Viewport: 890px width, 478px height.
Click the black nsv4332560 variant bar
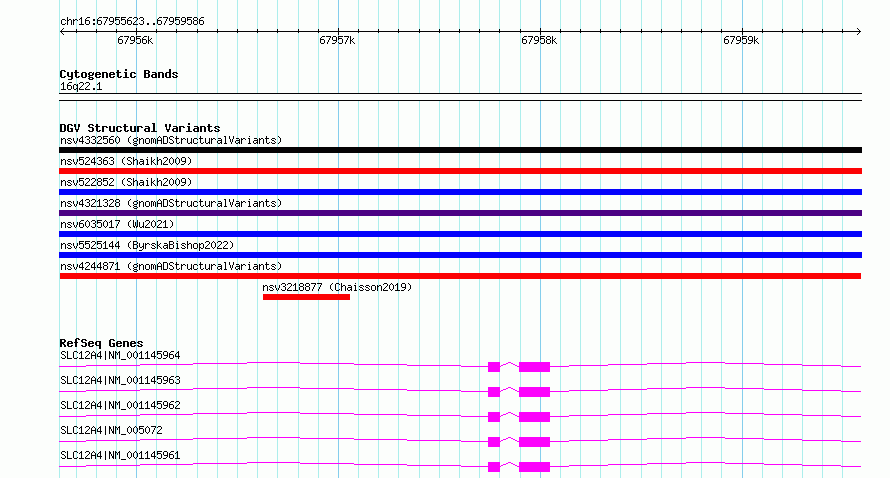[x=460, y=150]
